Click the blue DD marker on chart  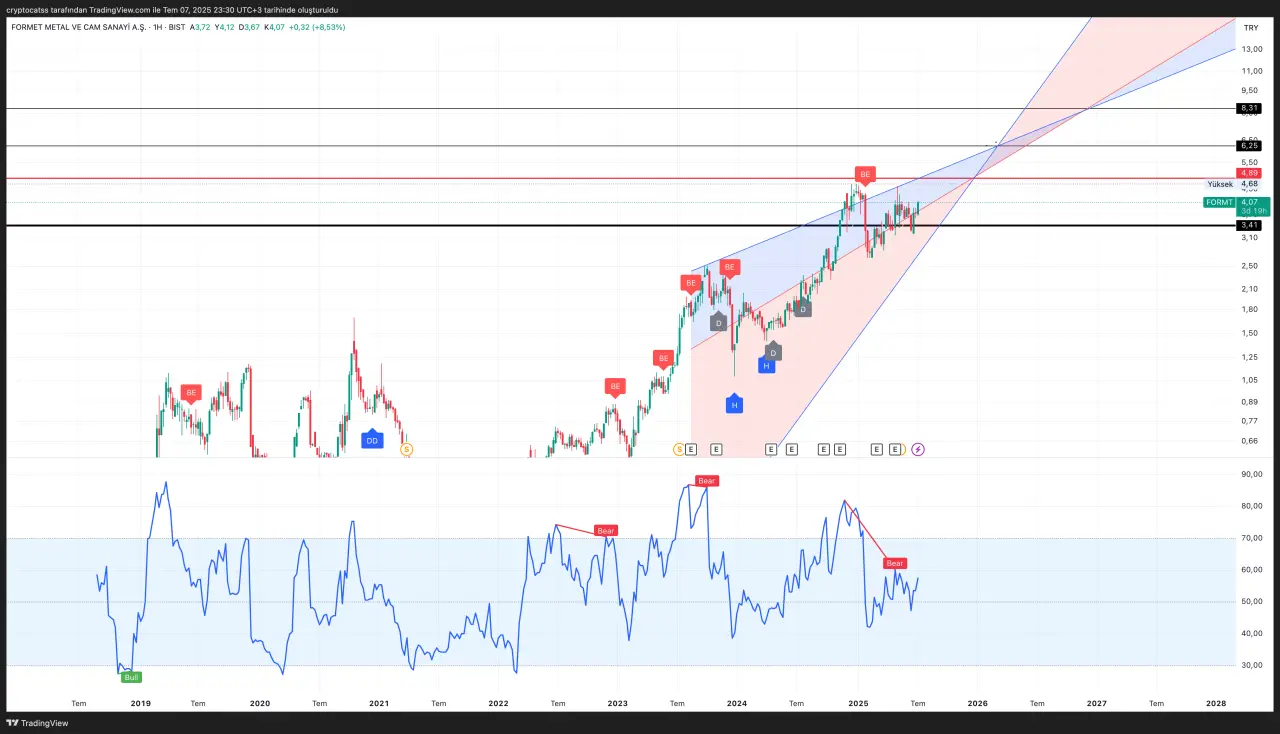[372, 440]
